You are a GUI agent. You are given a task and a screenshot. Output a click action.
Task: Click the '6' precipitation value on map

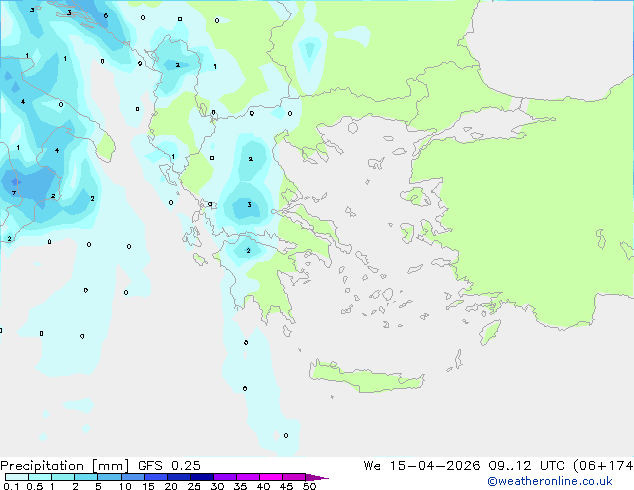pyautogui.click(x=106, y=16)
